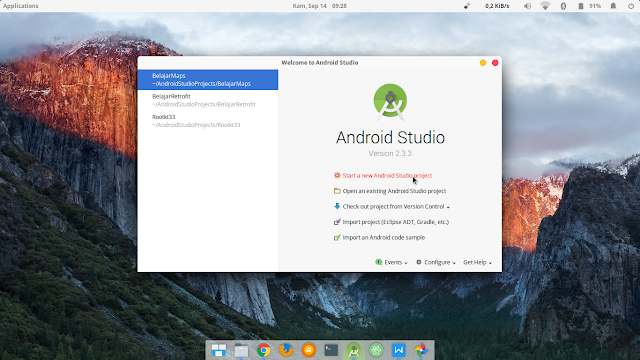Click the new project sunburst icon
Viewport: 640px width, 360px height.
pos(337,176)
